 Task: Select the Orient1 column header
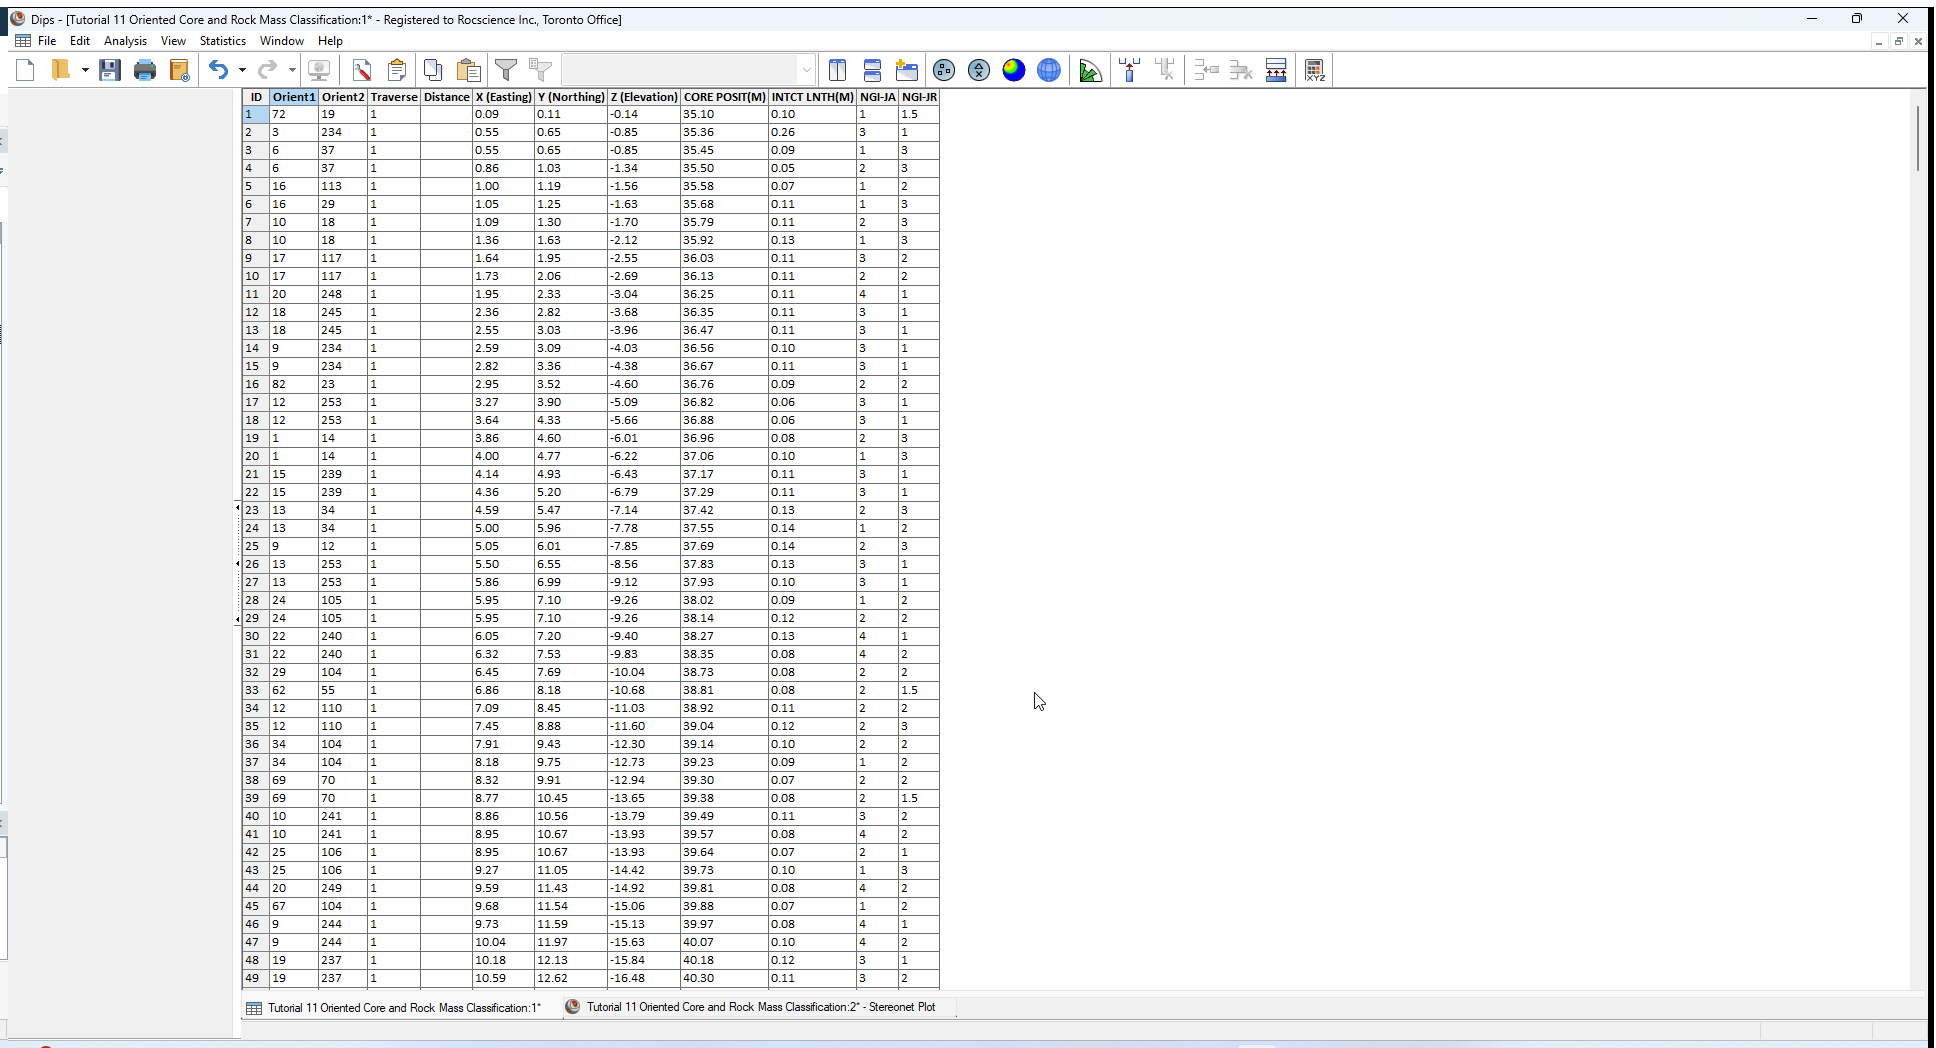click(x=293, y=97)
